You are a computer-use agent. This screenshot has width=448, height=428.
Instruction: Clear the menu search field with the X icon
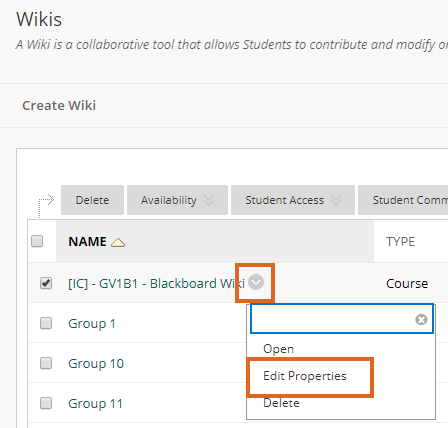point(421,319)
